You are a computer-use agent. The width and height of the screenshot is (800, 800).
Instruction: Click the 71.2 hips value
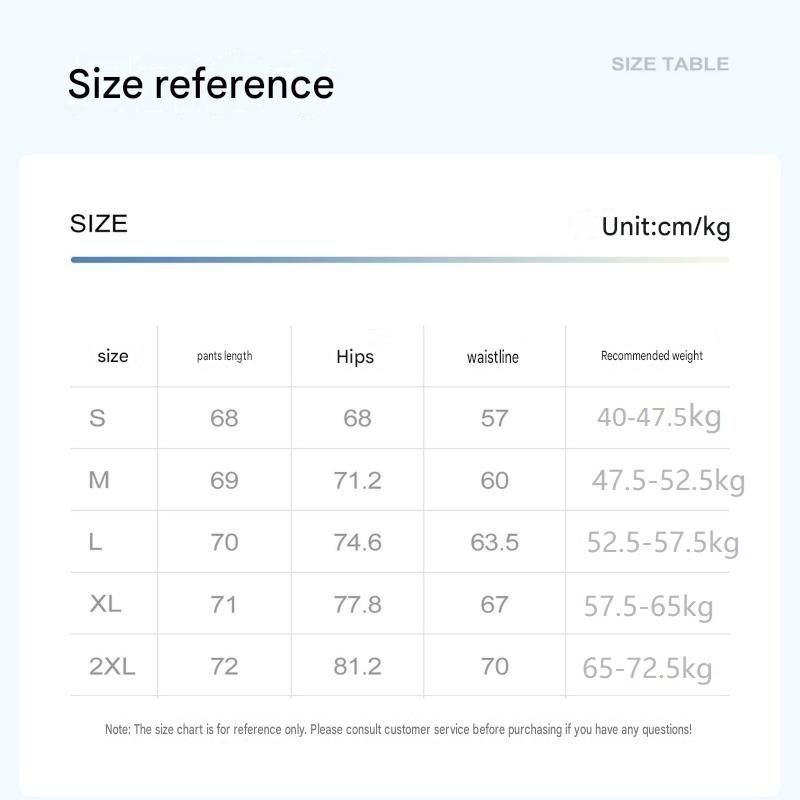click(358, 481)
